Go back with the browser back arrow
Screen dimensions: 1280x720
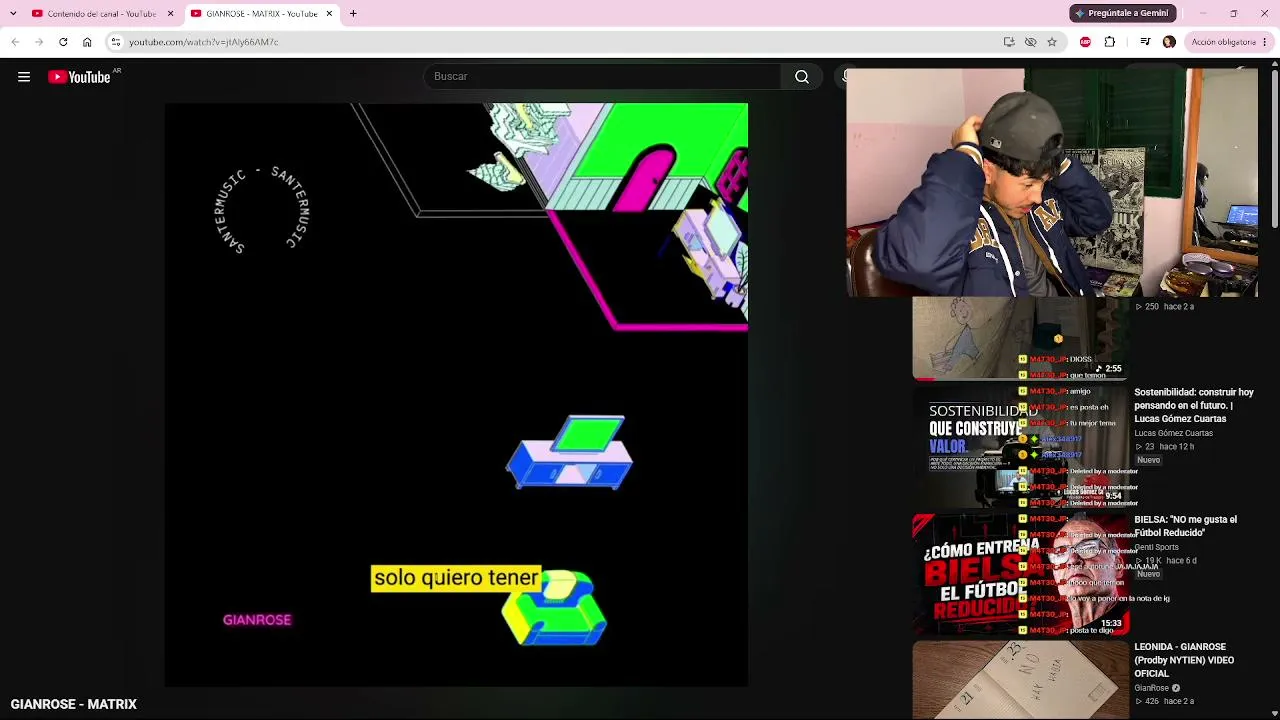15,42
